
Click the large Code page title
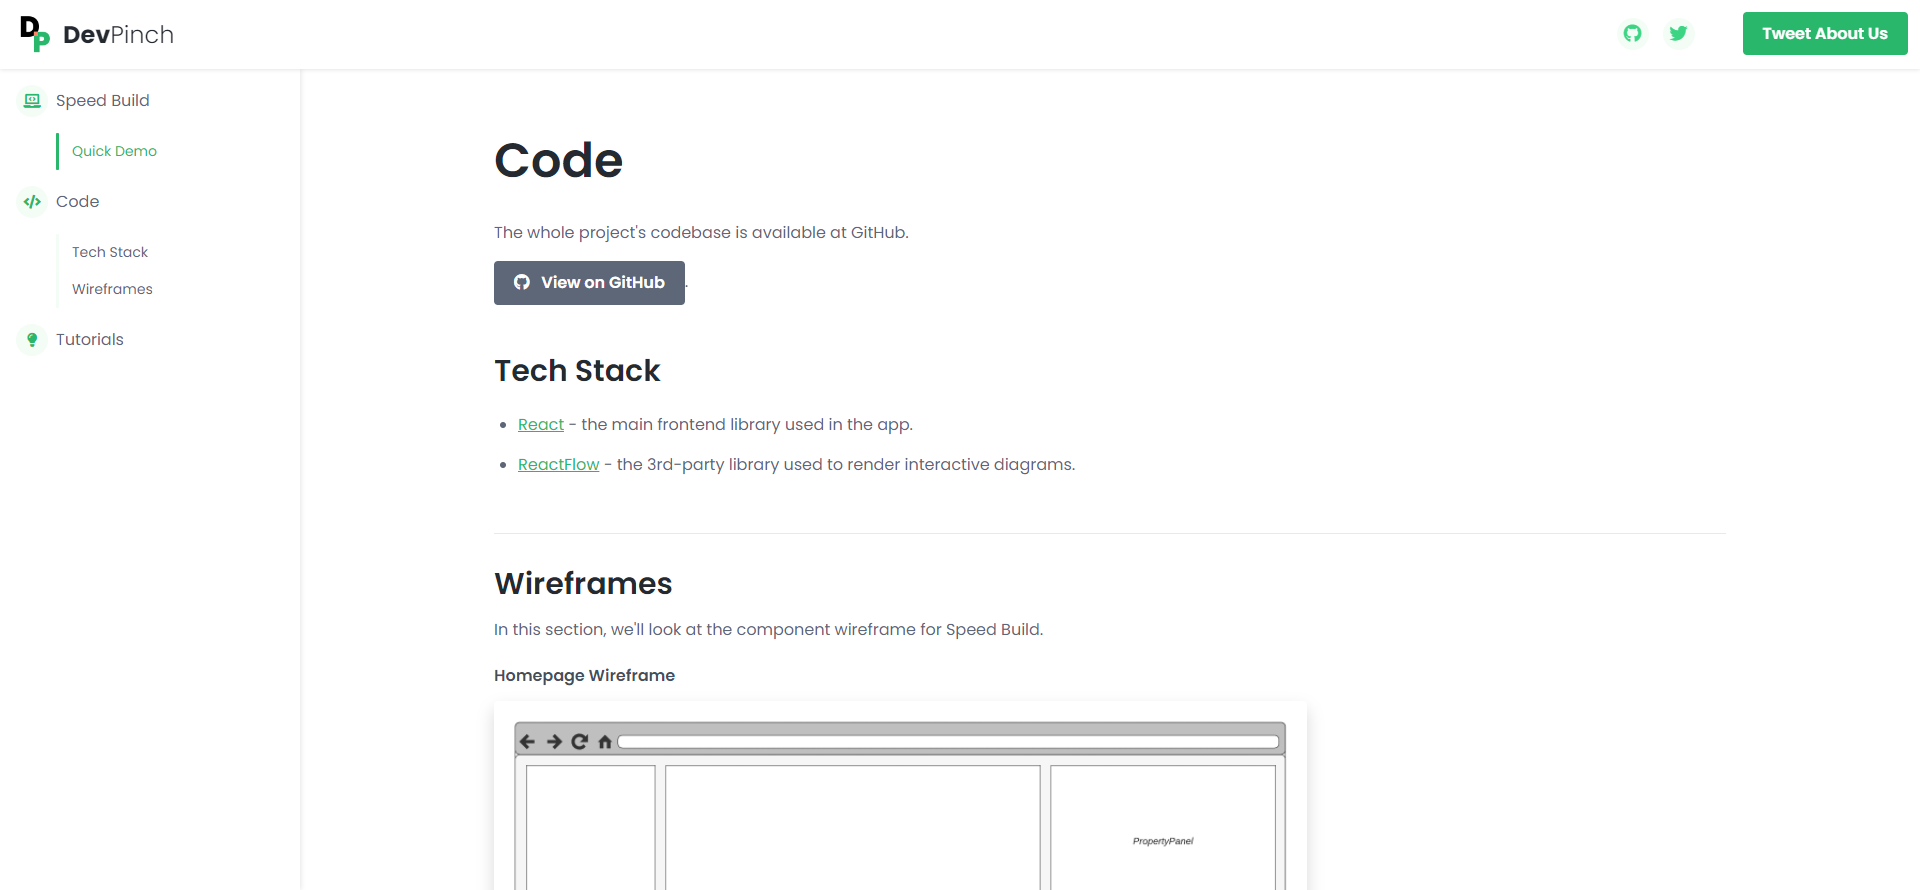coord(558,160)
